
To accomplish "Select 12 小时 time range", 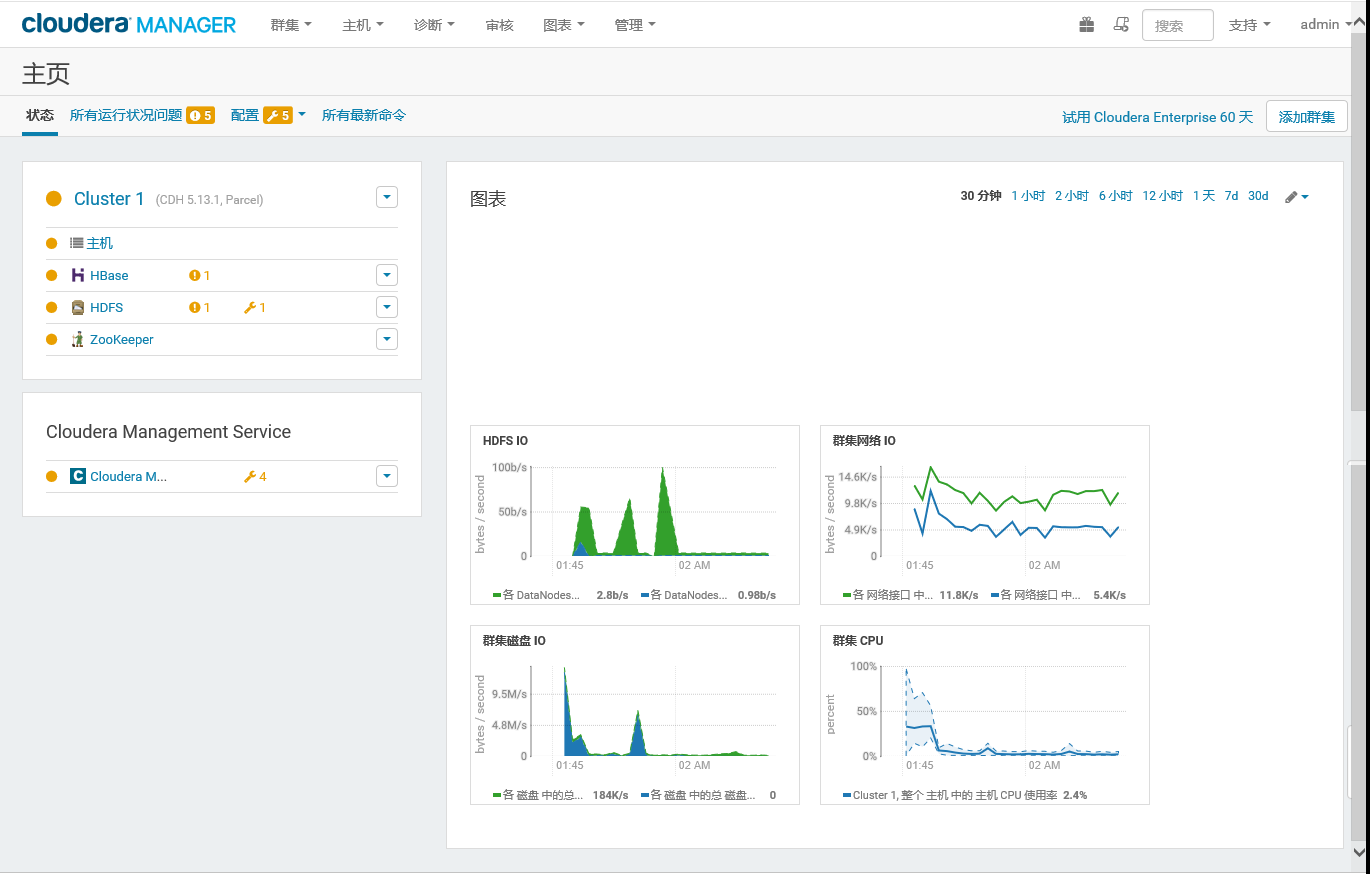I will [x=1163, y=196].
